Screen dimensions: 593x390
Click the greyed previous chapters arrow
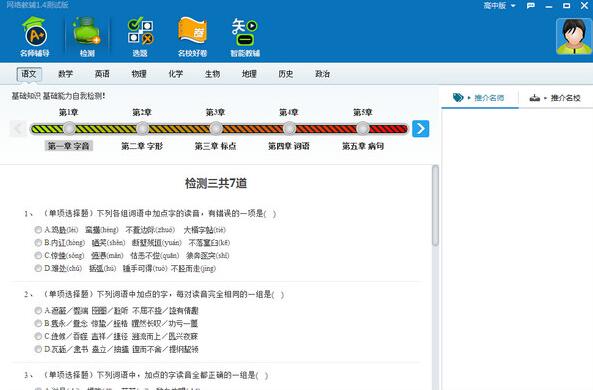pos(18,129)
